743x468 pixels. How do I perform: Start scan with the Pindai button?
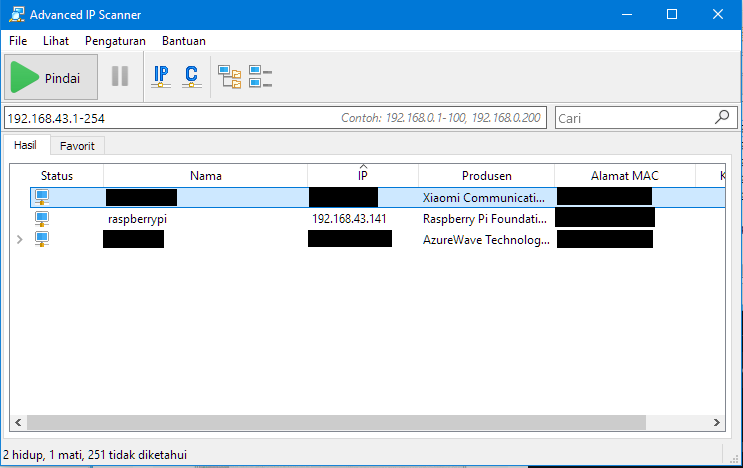coord(51,77)
